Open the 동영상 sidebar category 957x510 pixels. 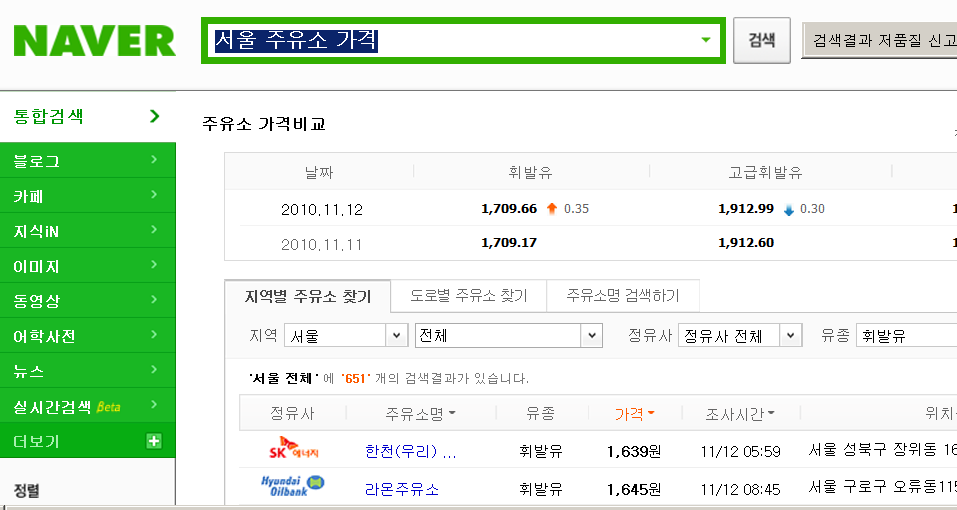(x=88, y=300)
